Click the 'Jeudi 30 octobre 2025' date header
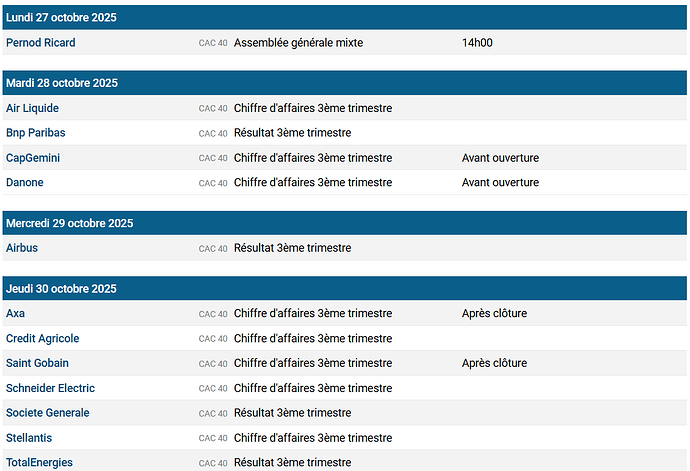 pyautogui.click(x=345, y=289)
